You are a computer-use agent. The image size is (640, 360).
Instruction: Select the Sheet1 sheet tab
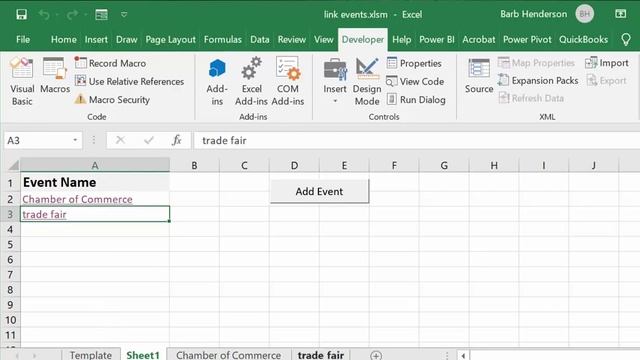coord(143,354)
